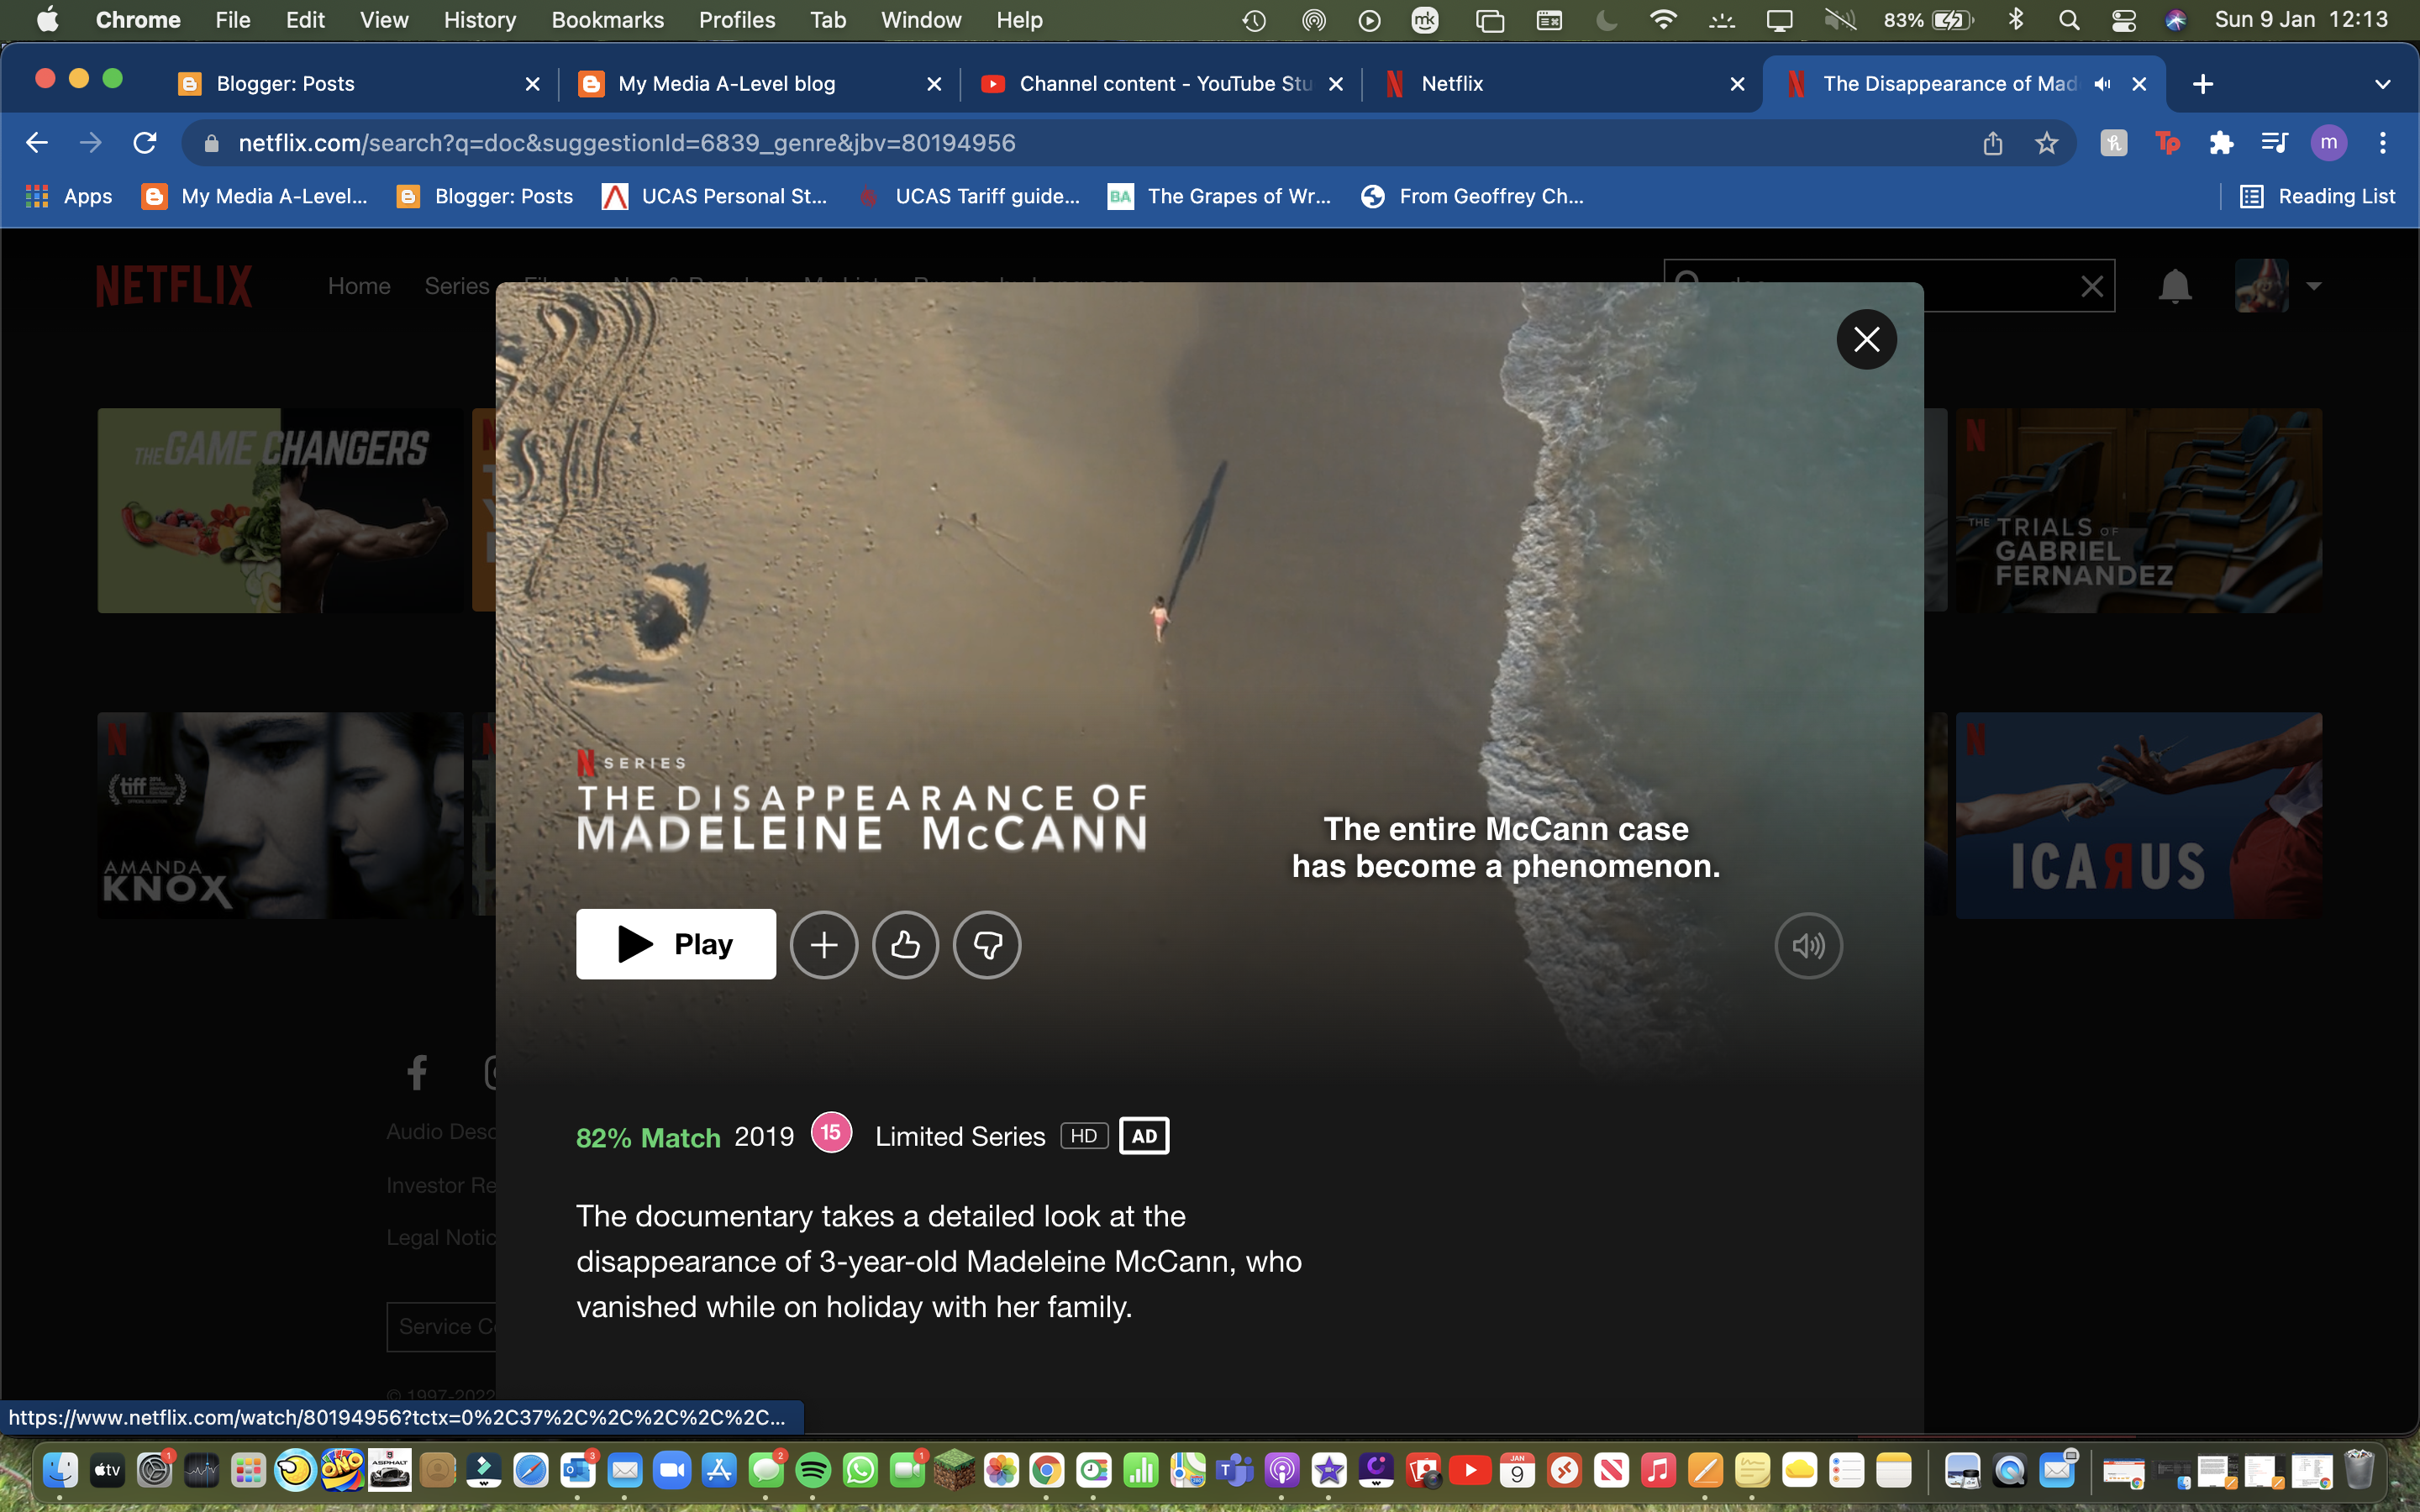Open Minecraft from the Dock
Viewport: 2420px width, 1512px height.
[954, 1470]
